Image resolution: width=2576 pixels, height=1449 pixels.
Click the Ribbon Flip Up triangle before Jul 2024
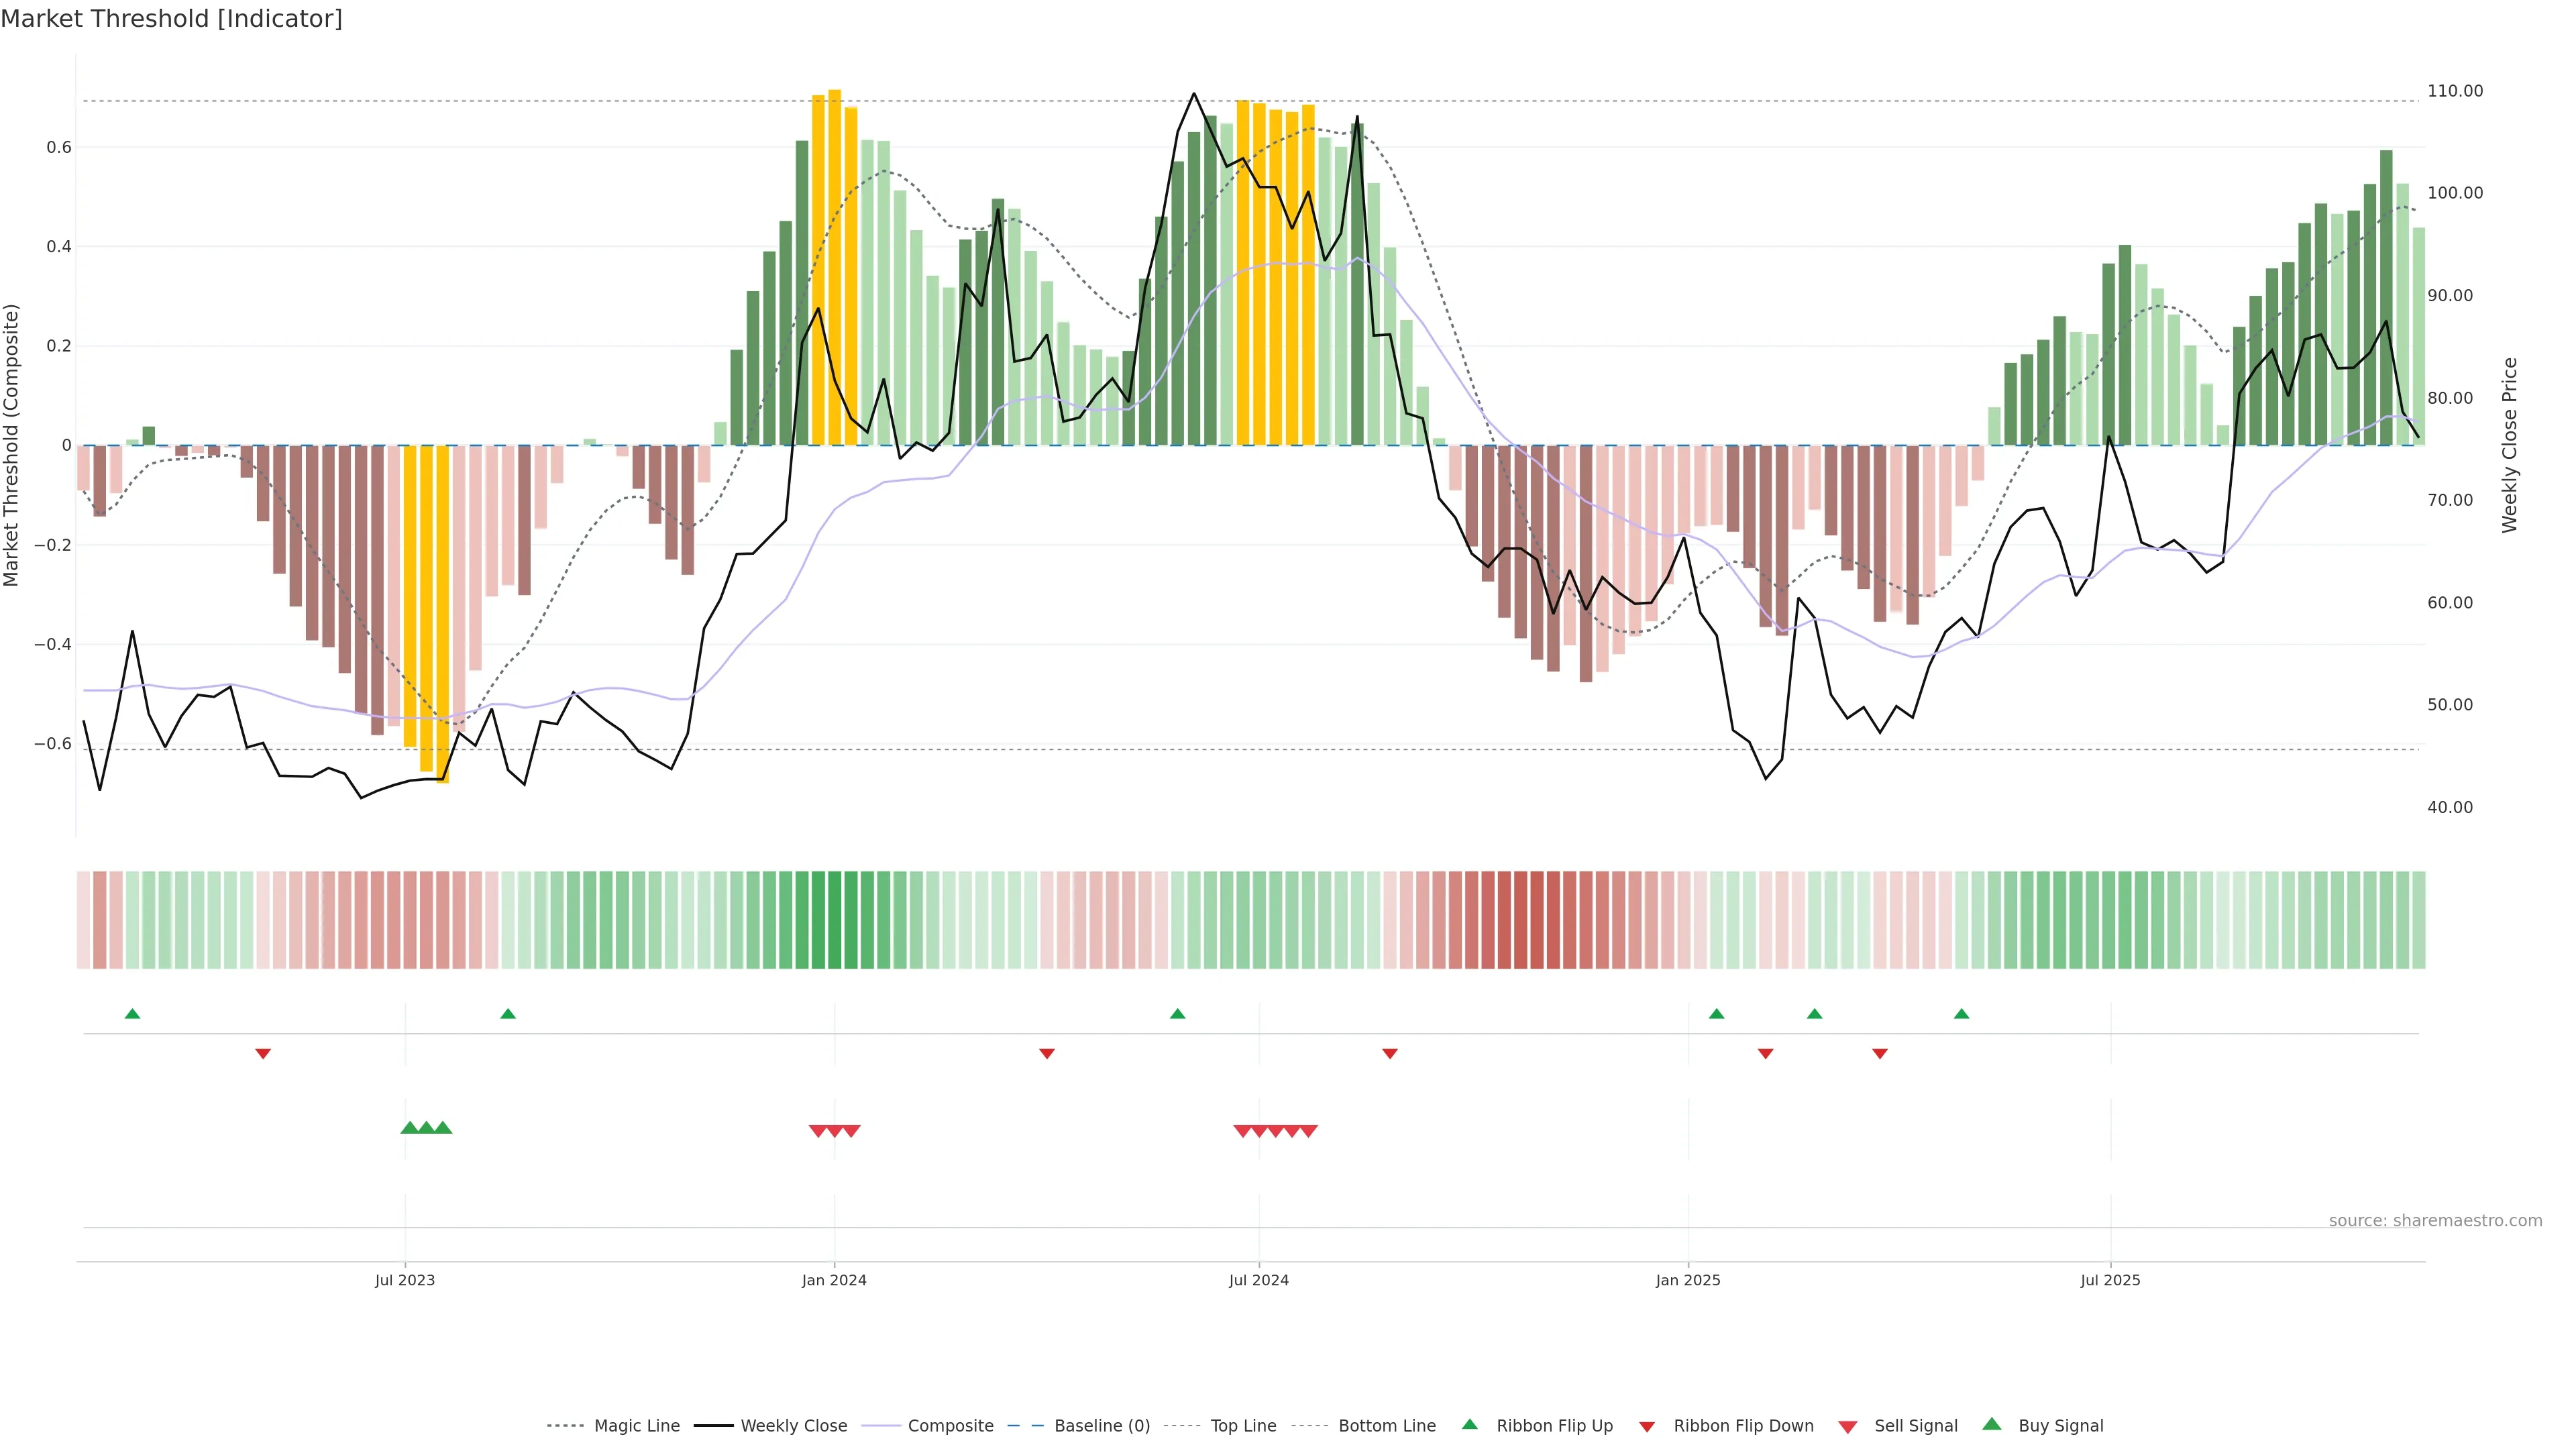point(1177,1014)
